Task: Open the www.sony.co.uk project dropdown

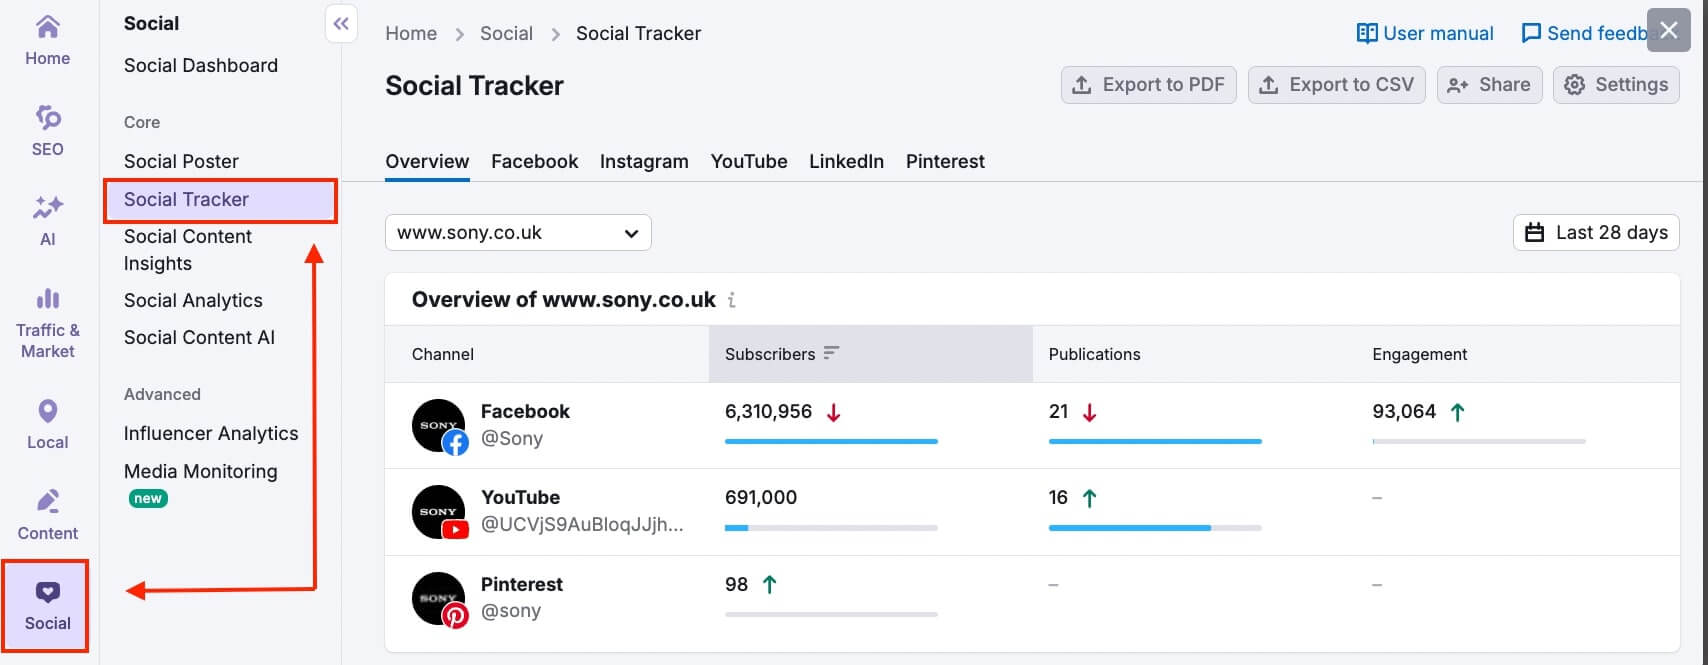Action: [518, 233]
